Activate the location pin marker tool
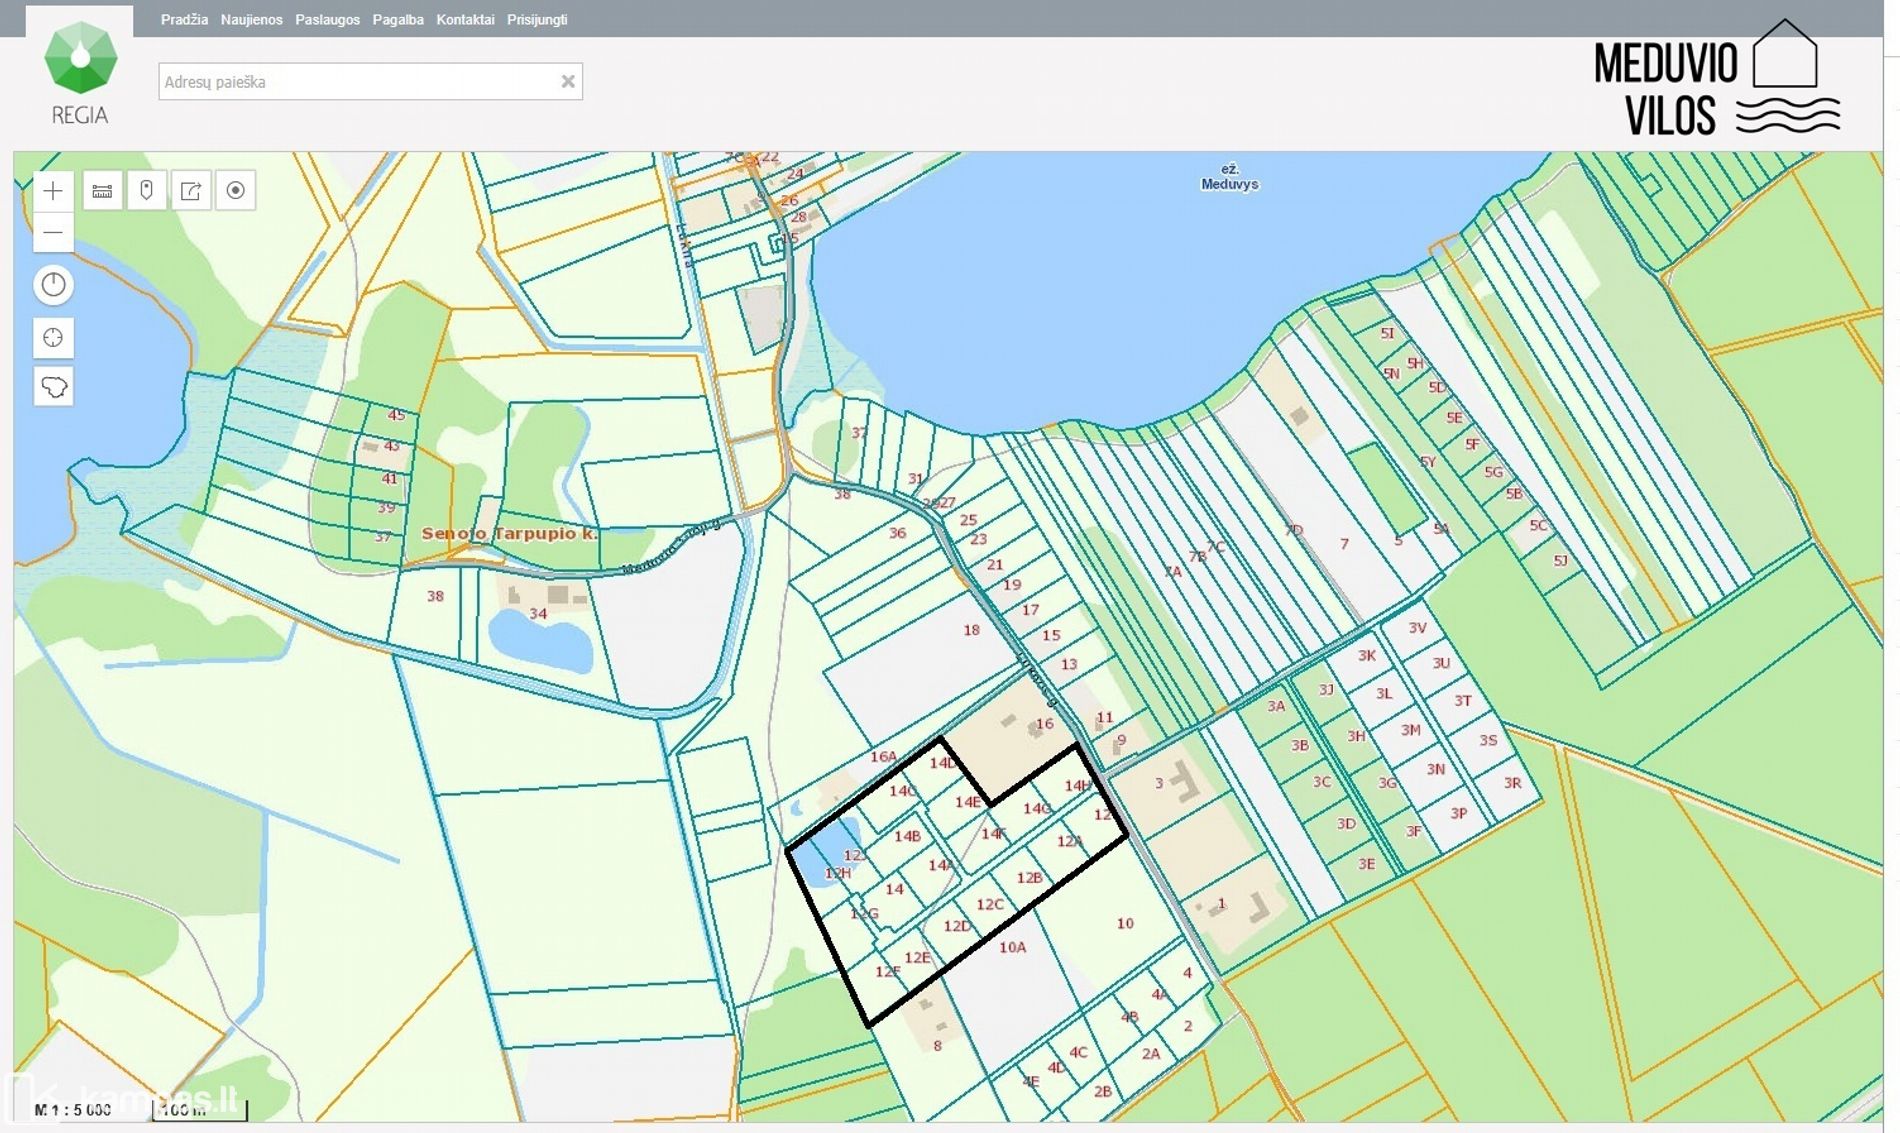Viewport: 1900px width, 1133px height. [147, 191]
